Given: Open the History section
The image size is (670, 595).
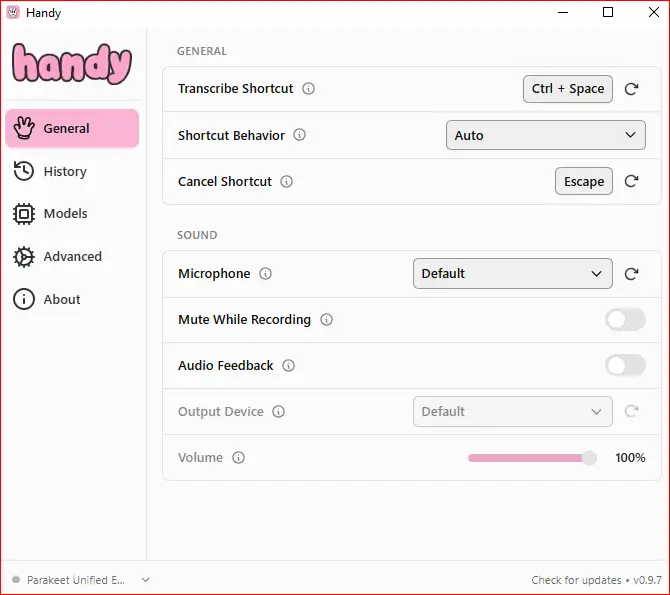Looking at the screenshot, I should coord(72,171).
